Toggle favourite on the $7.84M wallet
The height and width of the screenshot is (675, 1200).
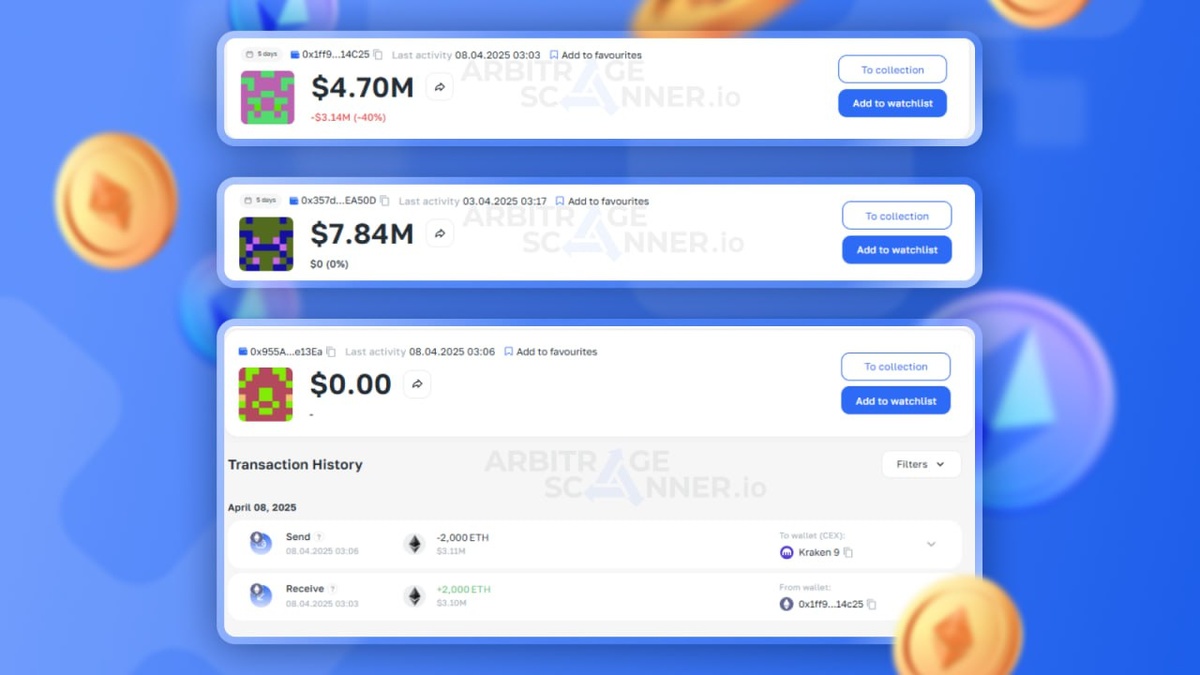602,201
